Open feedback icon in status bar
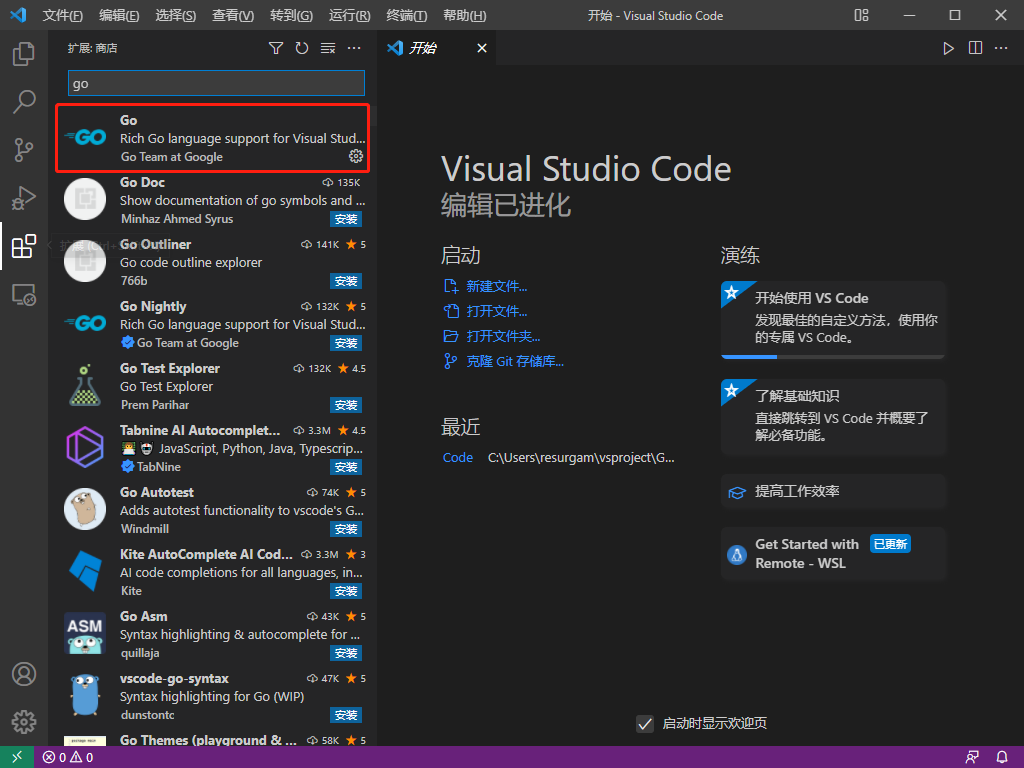The height and width of the screenshot is (768, 1024). click(972, 758)
